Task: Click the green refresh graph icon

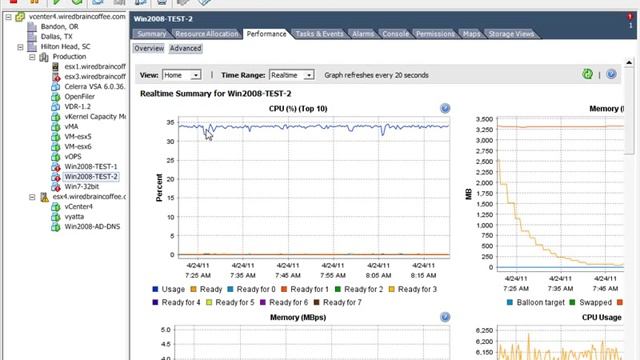Action: [587, 74]
